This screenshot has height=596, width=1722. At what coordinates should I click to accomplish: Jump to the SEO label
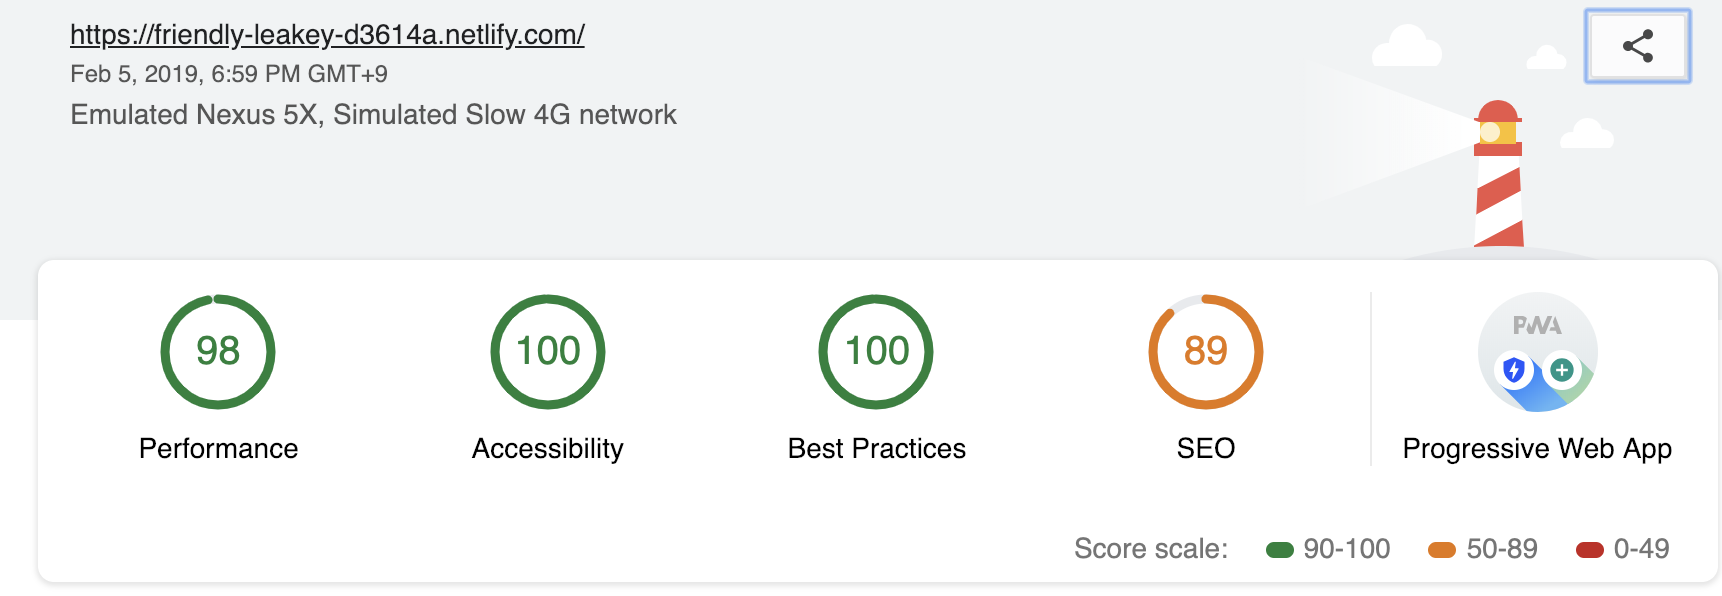tap(1206, 448)
